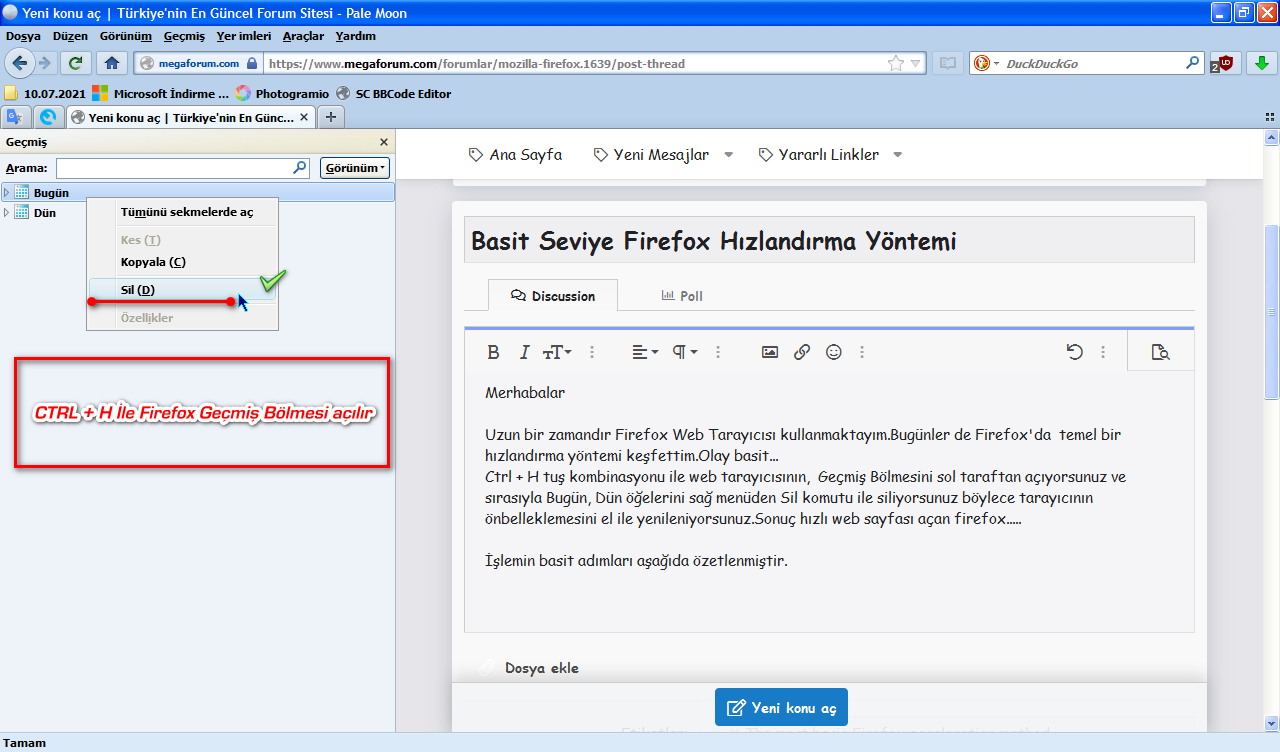
Task: Open Microsoft İndirme bookmark
Action: (160, 94)
